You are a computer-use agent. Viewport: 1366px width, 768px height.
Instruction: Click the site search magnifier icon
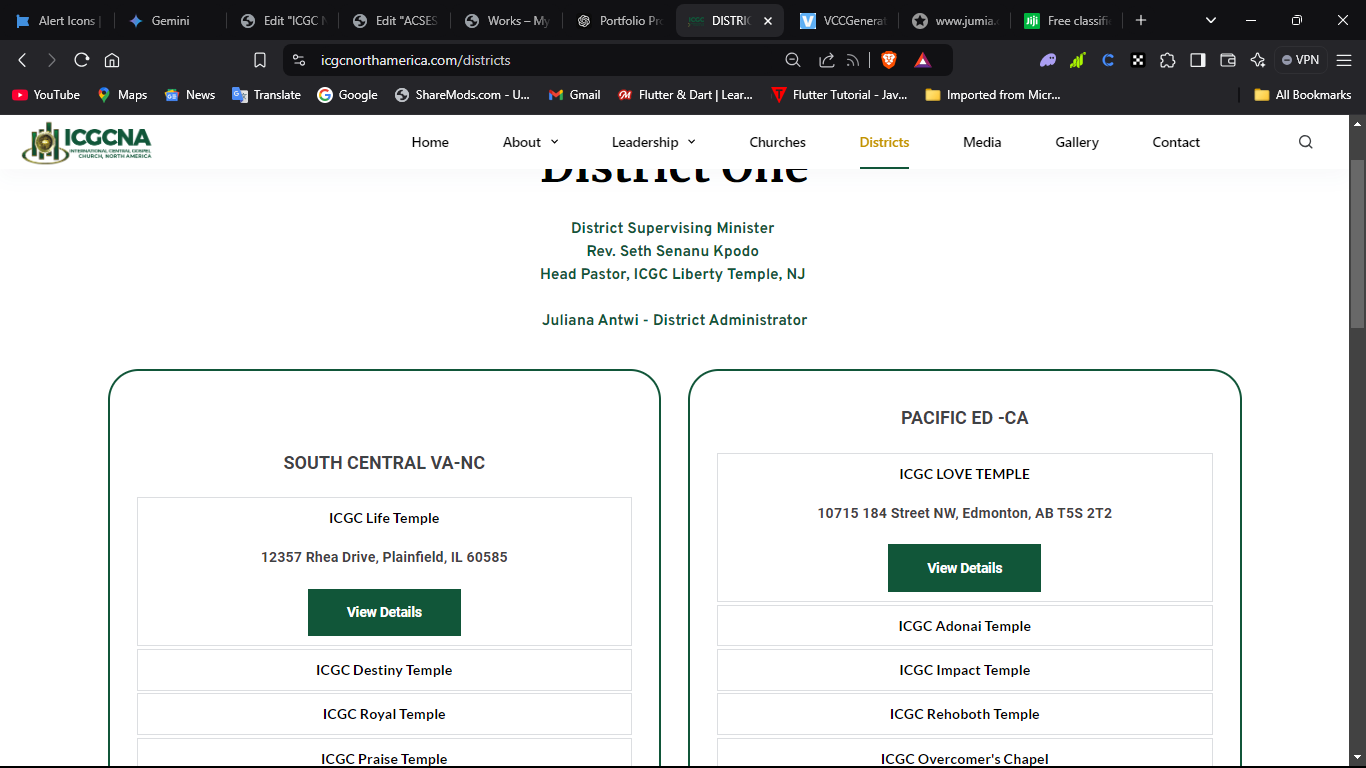[1305, 142]
